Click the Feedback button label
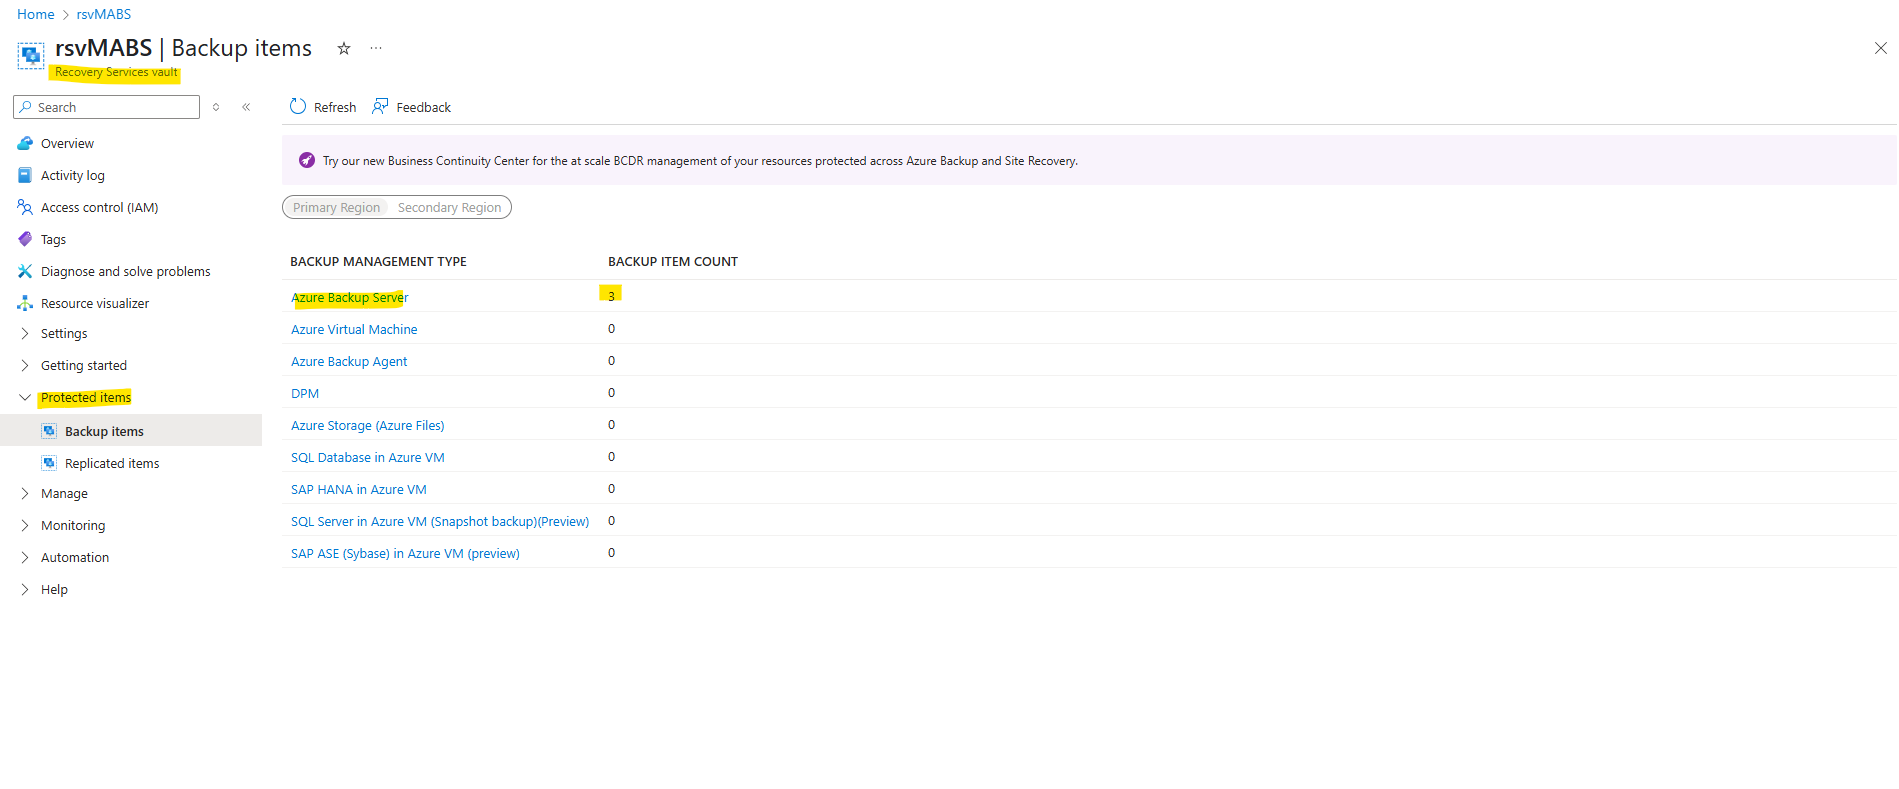1899x789 pixels. [x=424, y=107]
